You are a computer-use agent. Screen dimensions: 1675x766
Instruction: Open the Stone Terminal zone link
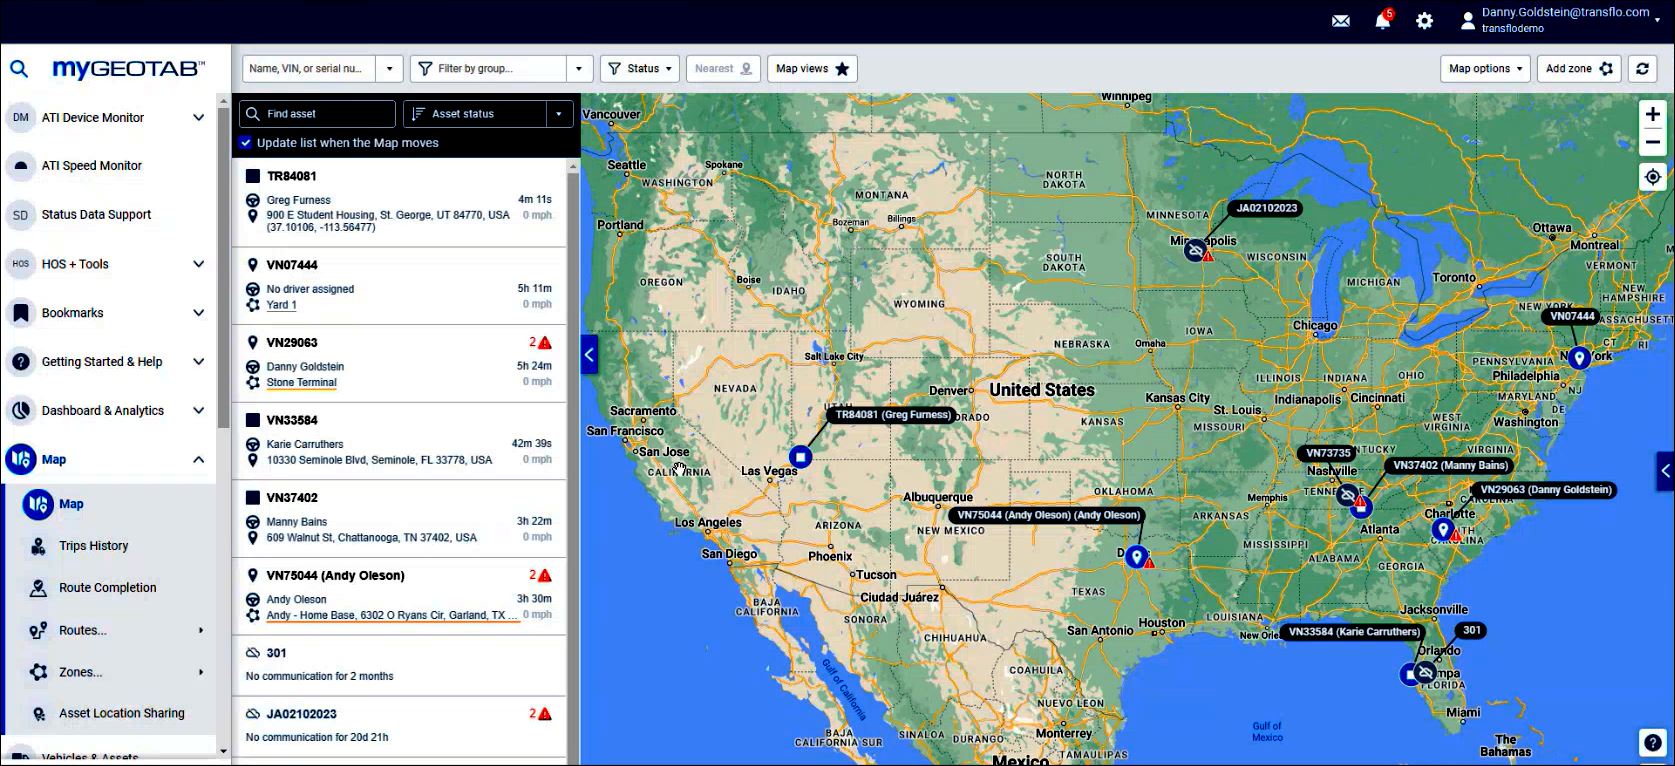click(301, 383)
